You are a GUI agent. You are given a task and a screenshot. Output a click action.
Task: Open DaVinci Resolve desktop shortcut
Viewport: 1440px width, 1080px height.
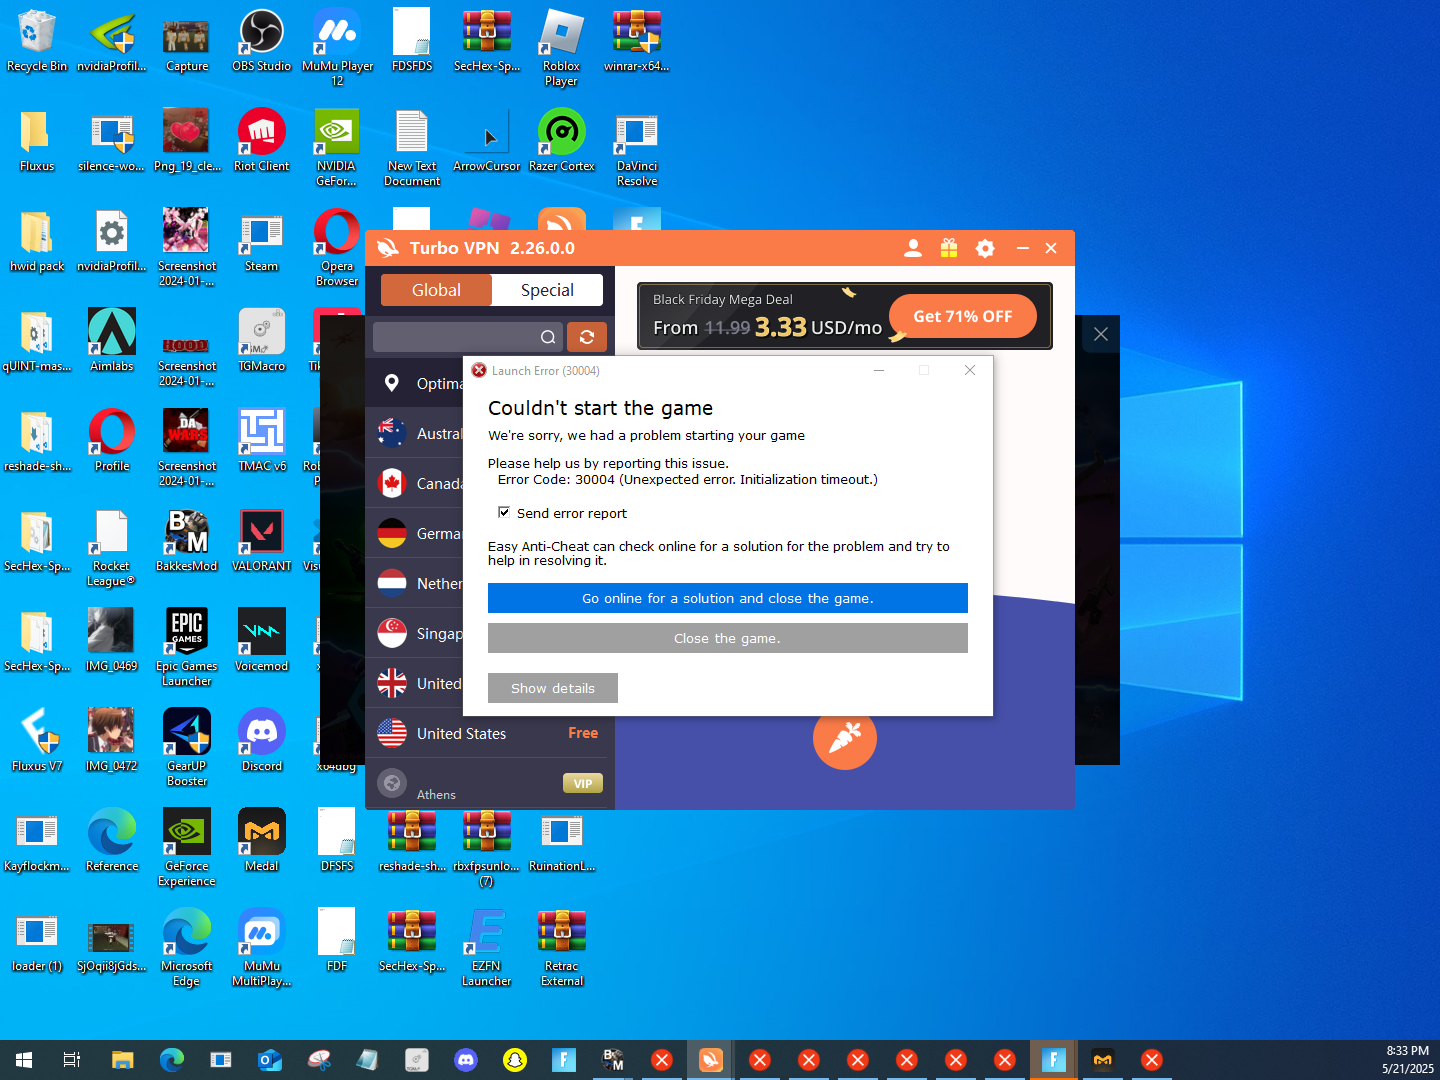pos(637,148)
